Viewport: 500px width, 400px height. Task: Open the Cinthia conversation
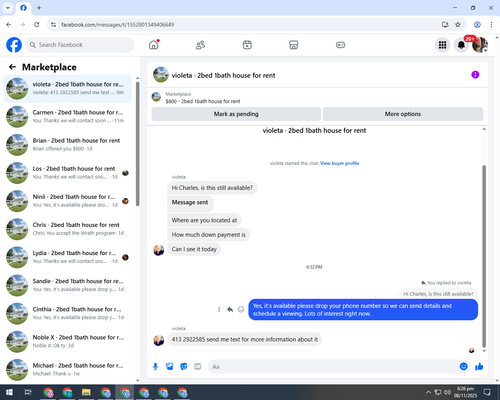[67, 313]
